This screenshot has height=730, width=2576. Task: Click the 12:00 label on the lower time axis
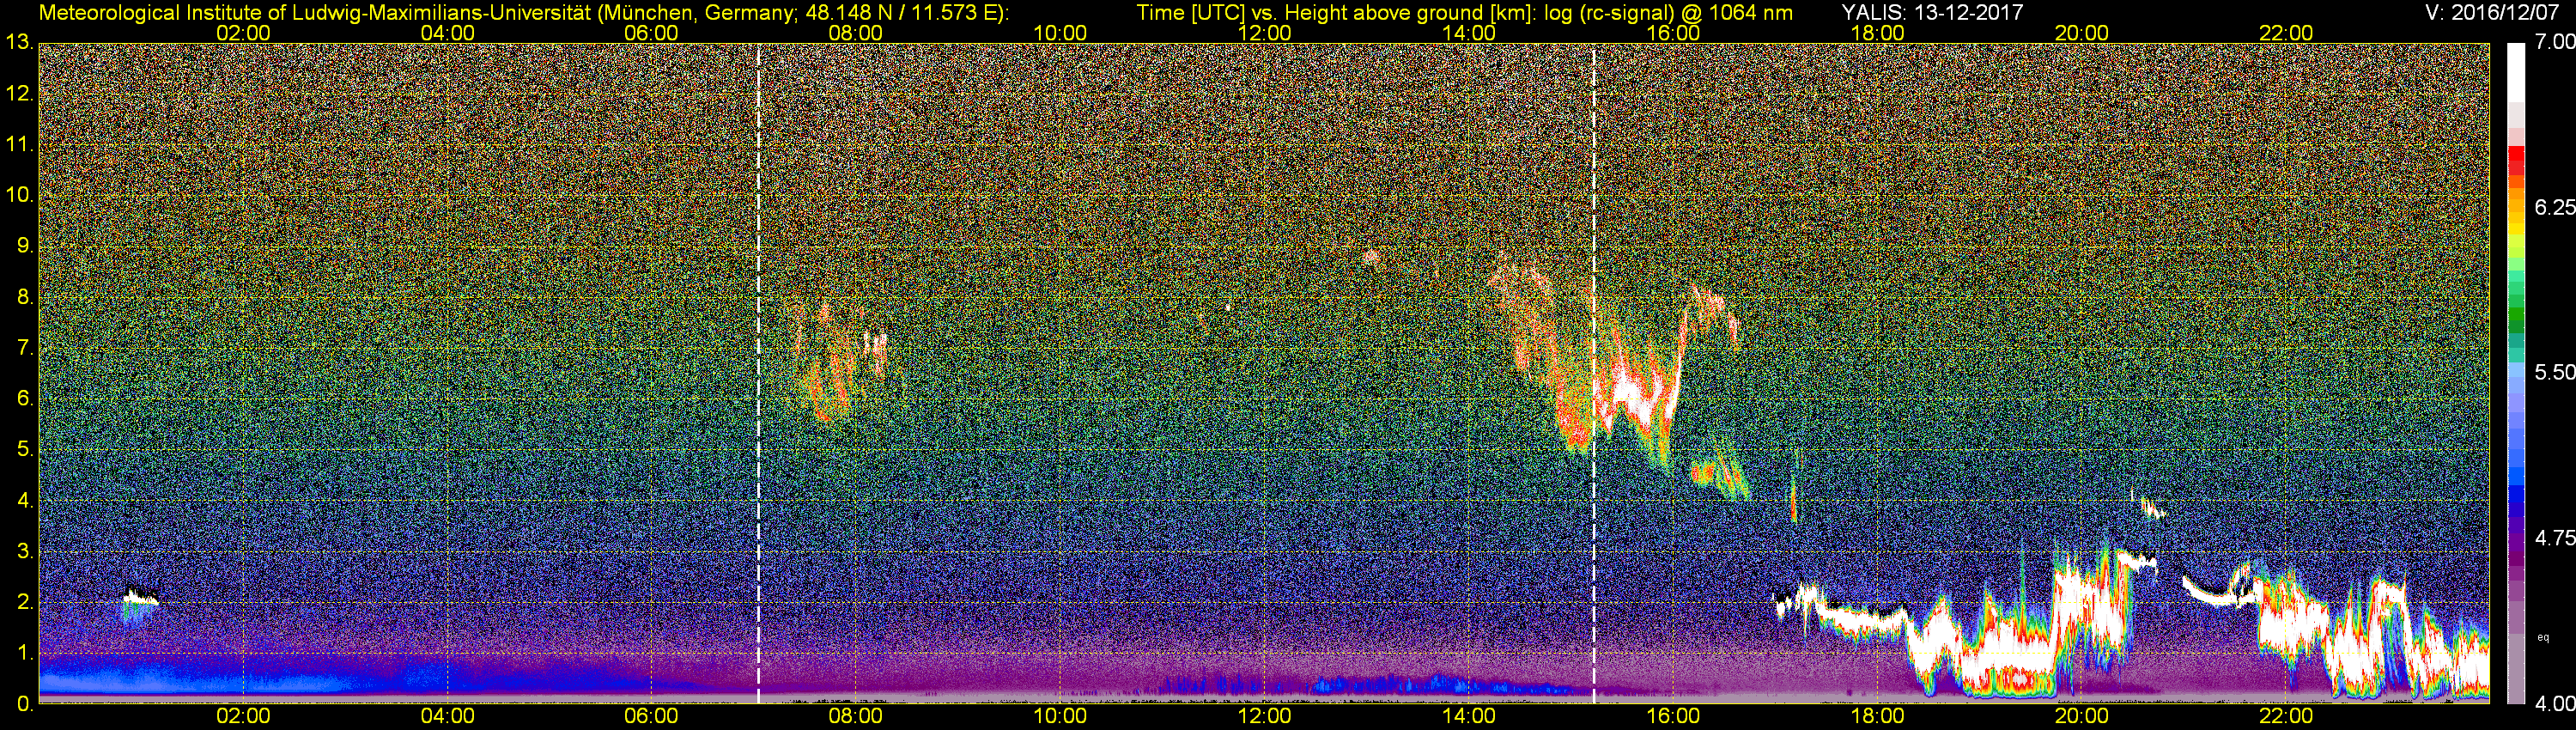[1264, 717]
